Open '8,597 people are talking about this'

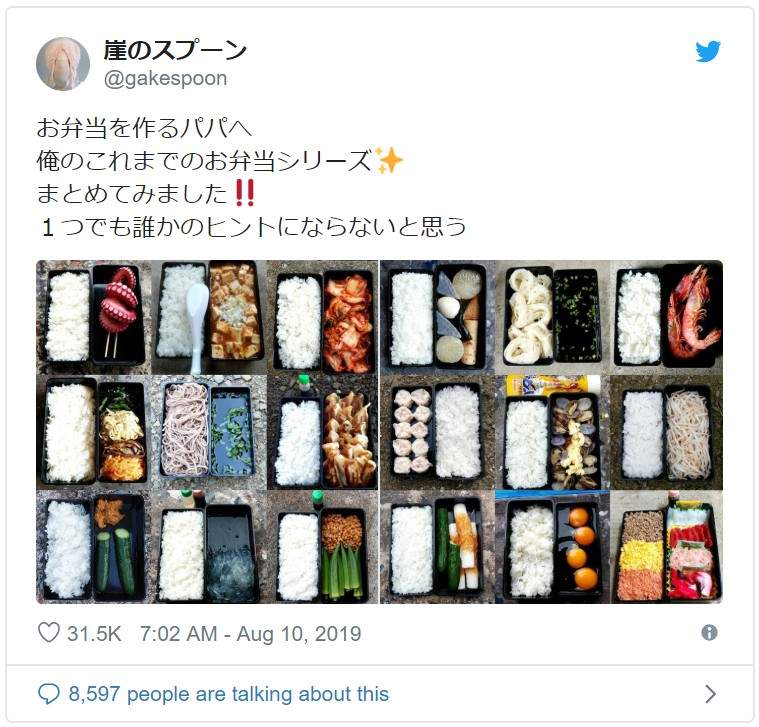(x=229, y=694)
